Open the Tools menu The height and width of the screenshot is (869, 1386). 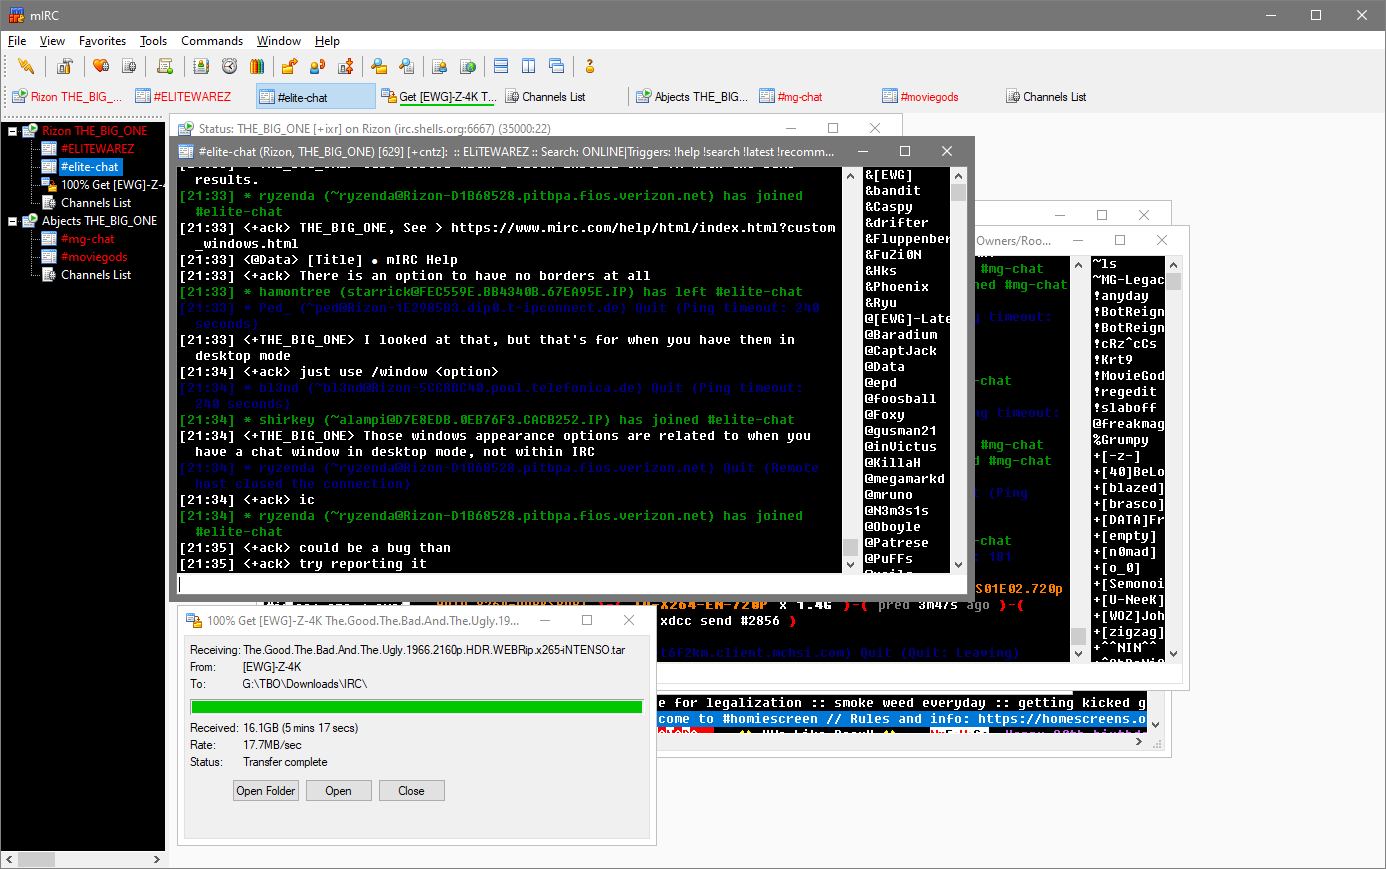pos(153,41)
